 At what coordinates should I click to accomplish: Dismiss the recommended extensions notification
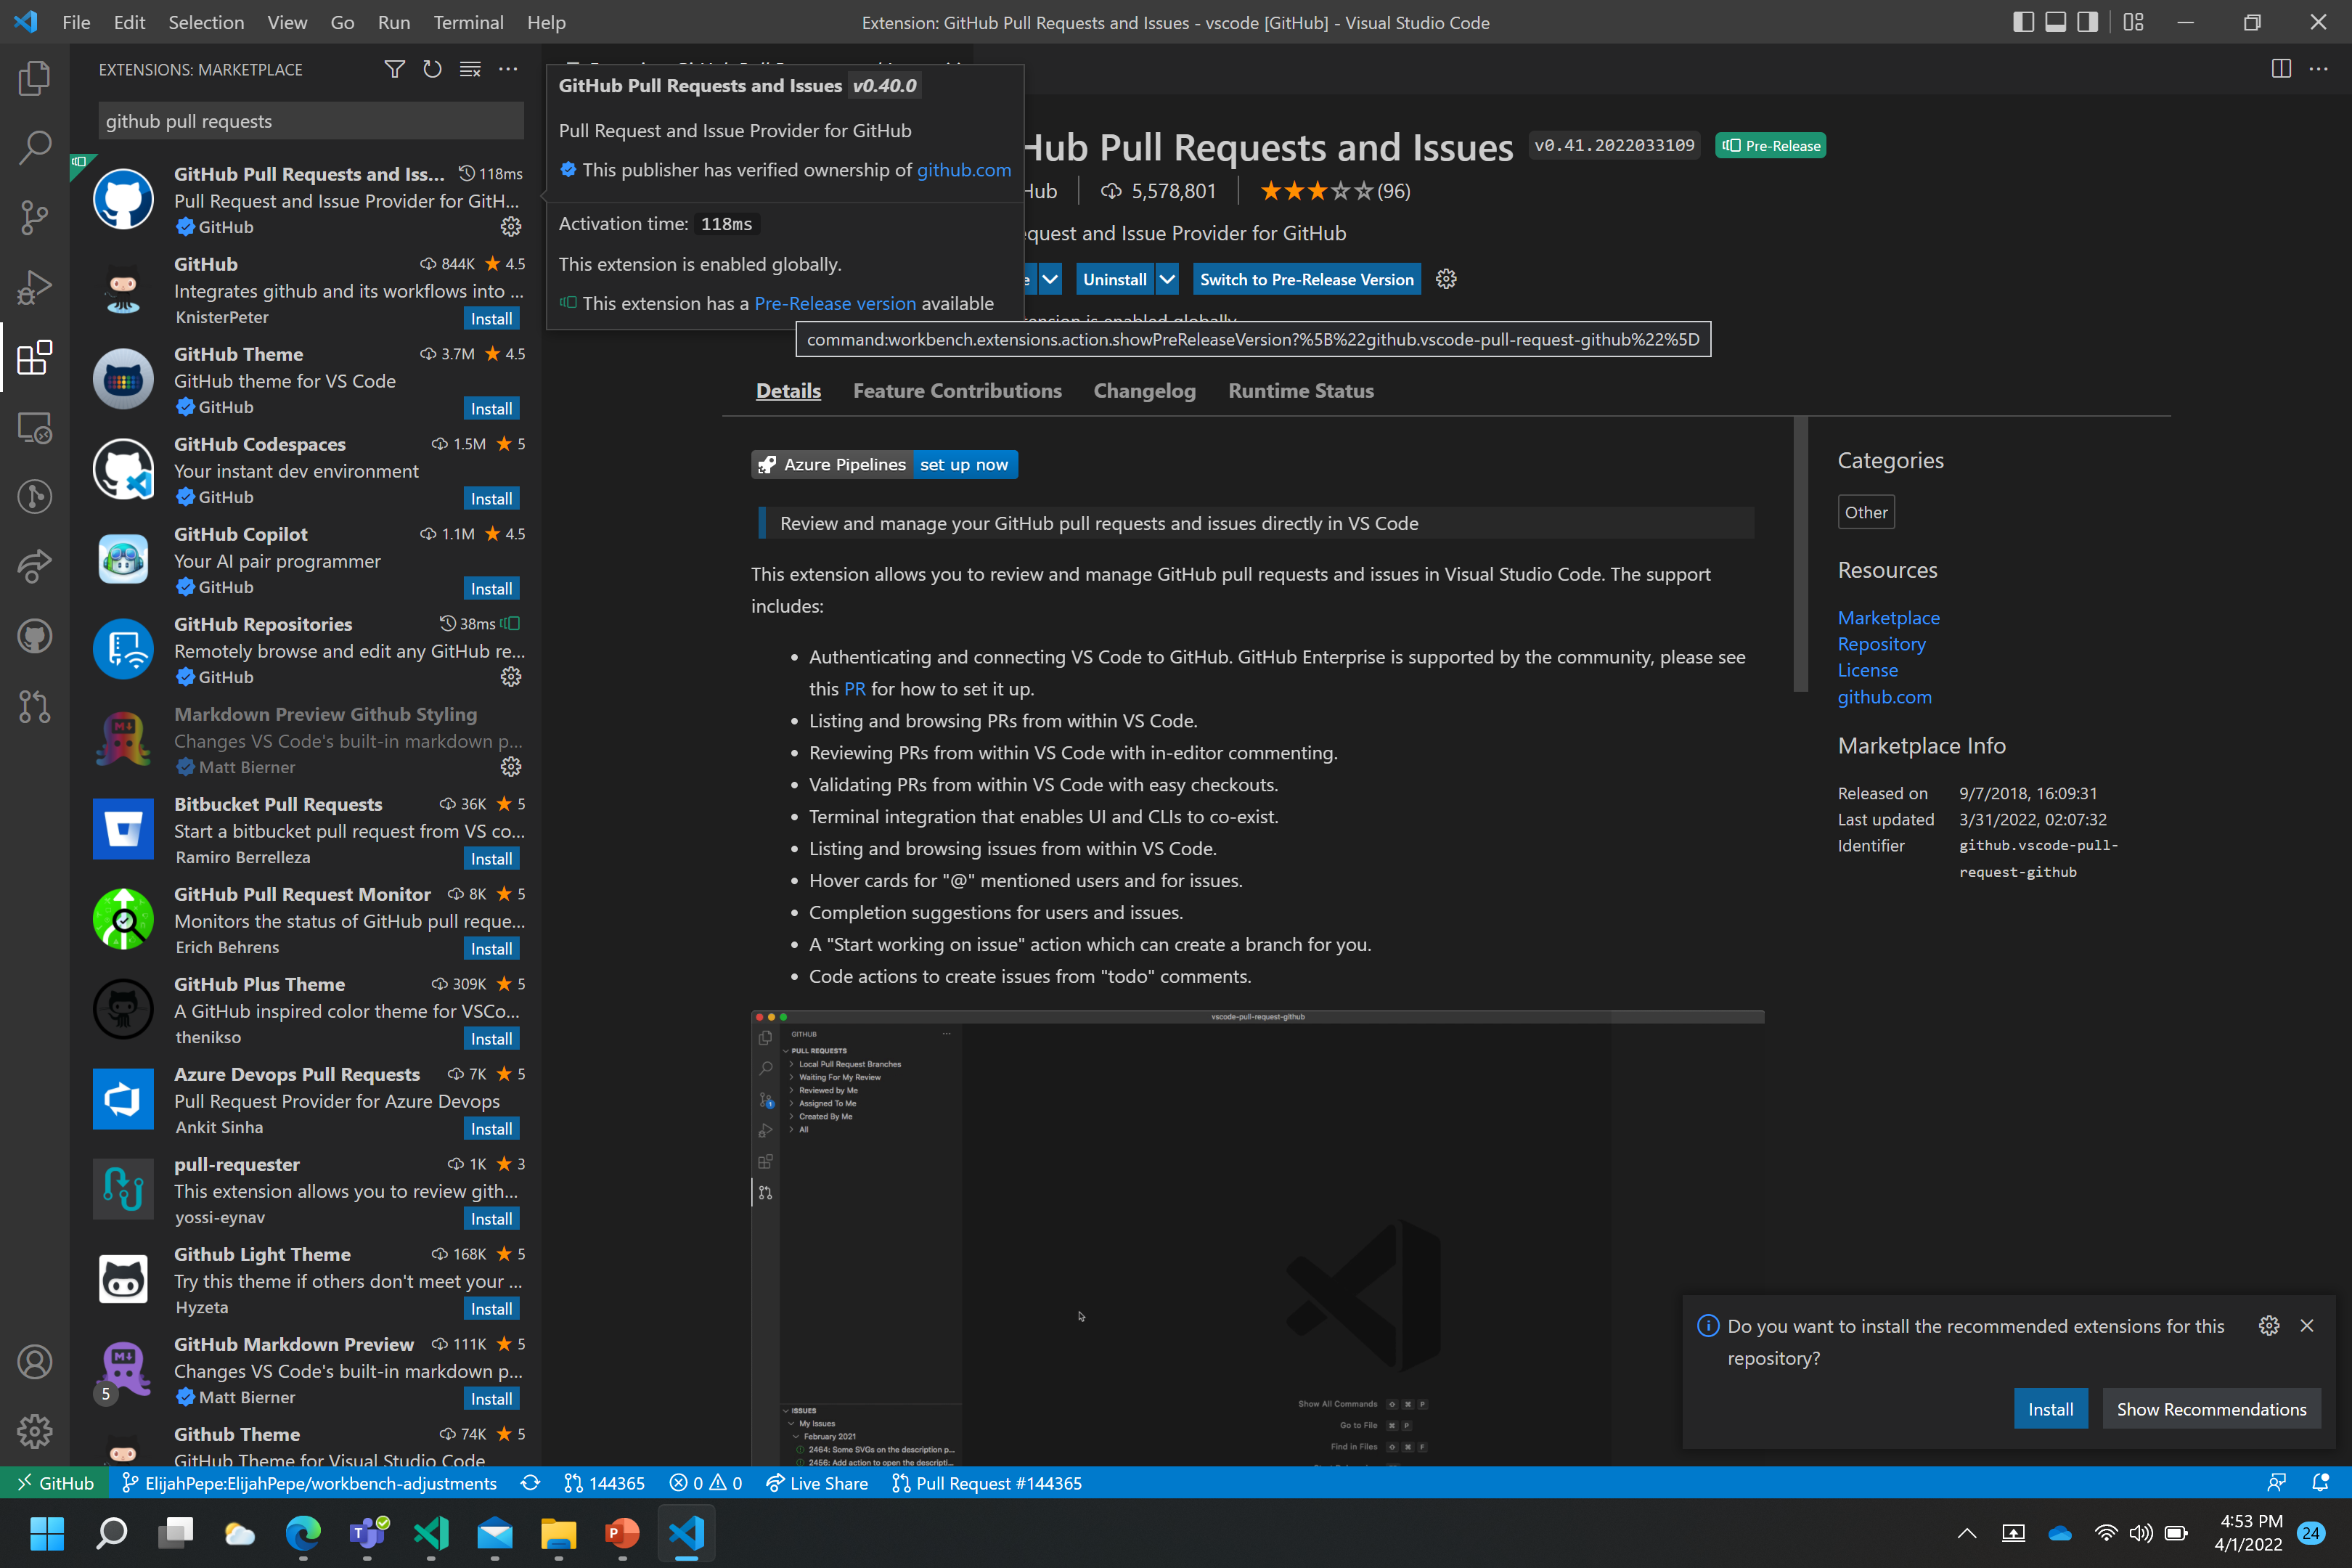[2307, 1325]
